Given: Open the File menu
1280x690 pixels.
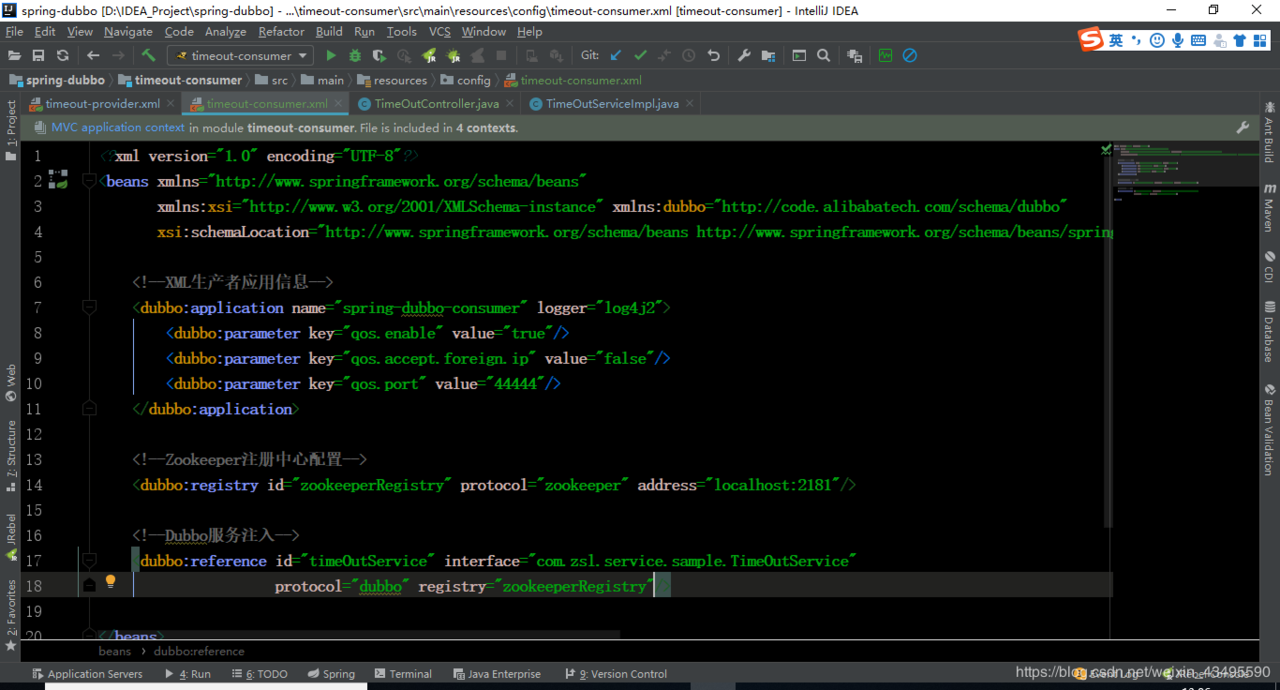Looking at the screenshot, I should (x=14, y=32).
